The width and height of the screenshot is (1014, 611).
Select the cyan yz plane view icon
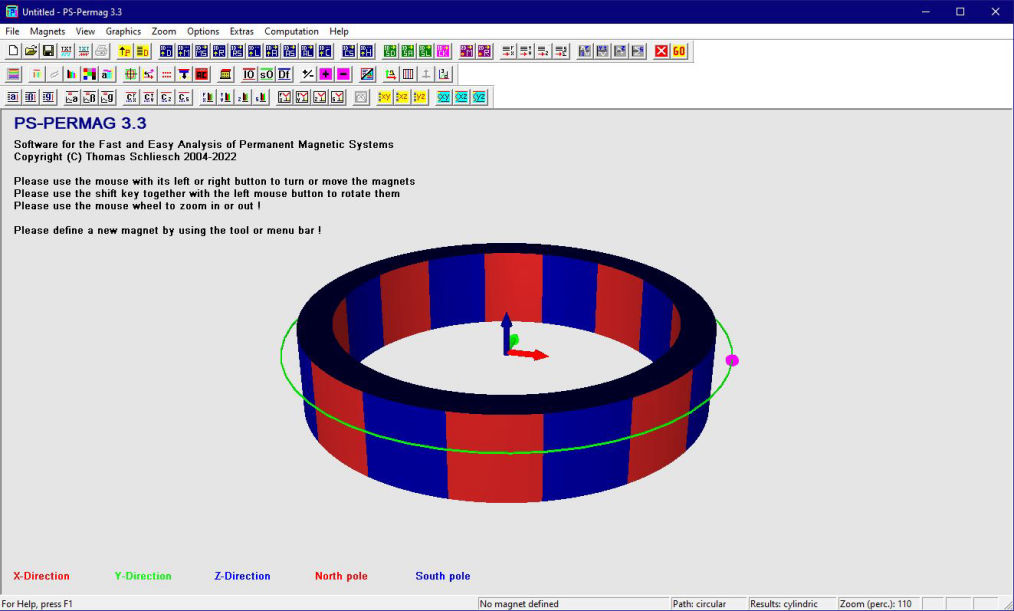click(479, 97)
